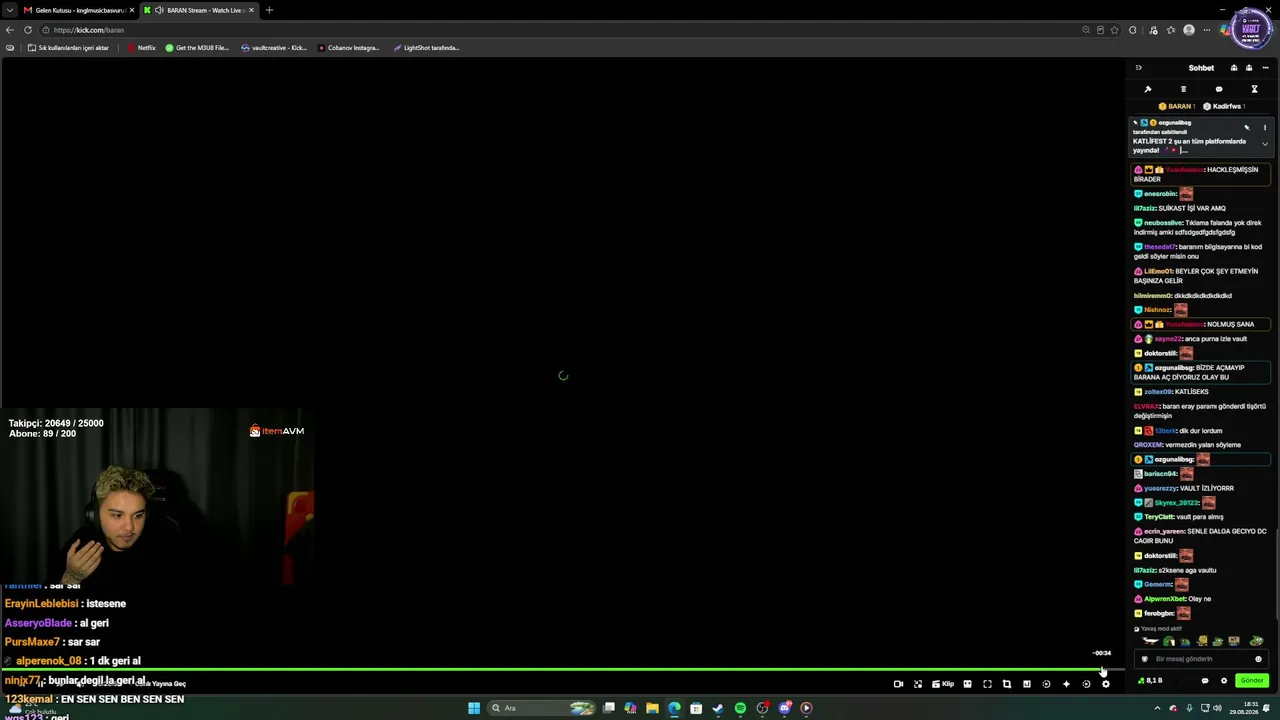Show hidden system tray icons
The height and width of the screenshot is (720, 1280).
coord(1158,708)
